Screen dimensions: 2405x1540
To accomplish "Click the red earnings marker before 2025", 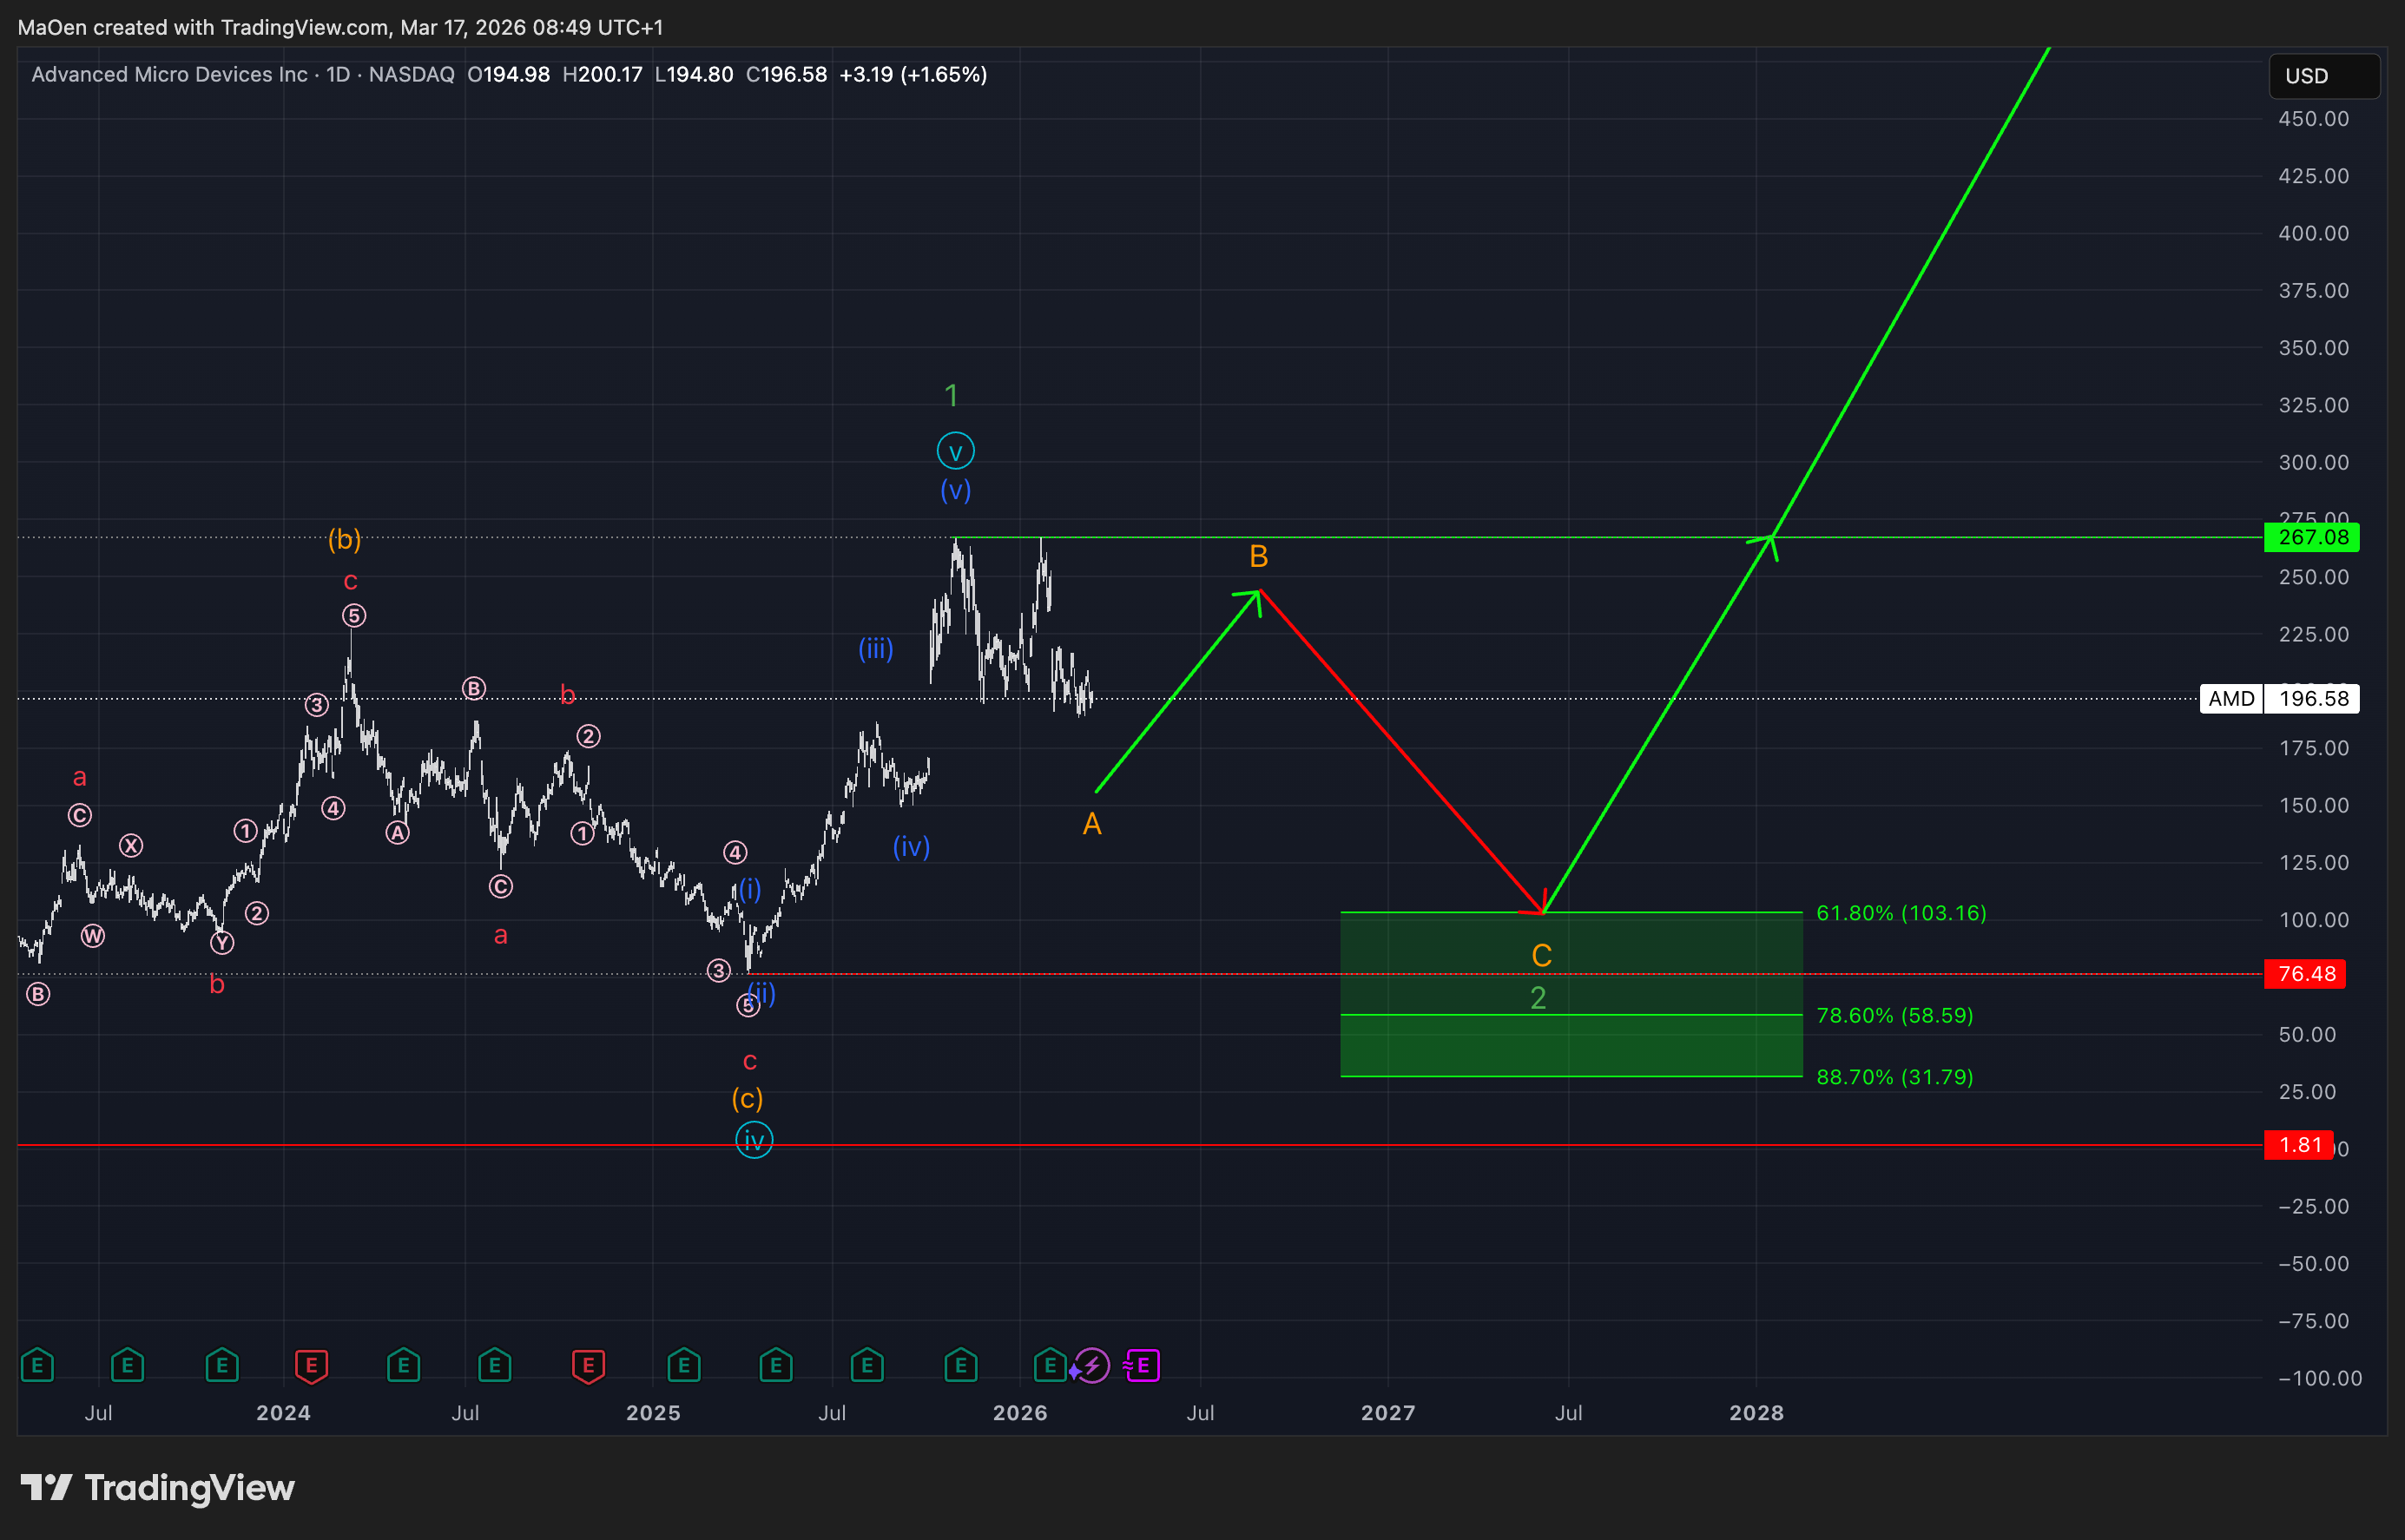I will click(x=588, y=1365).
